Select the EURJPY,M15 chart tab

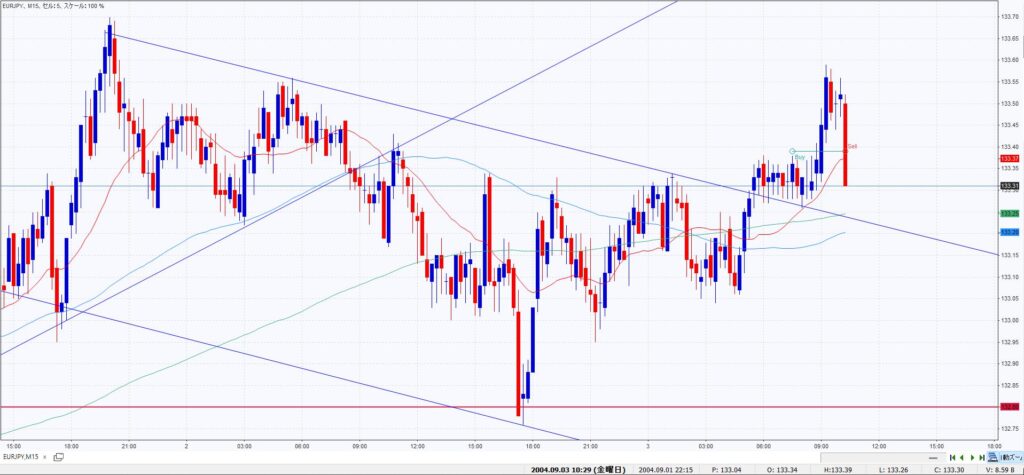[22, 457]
